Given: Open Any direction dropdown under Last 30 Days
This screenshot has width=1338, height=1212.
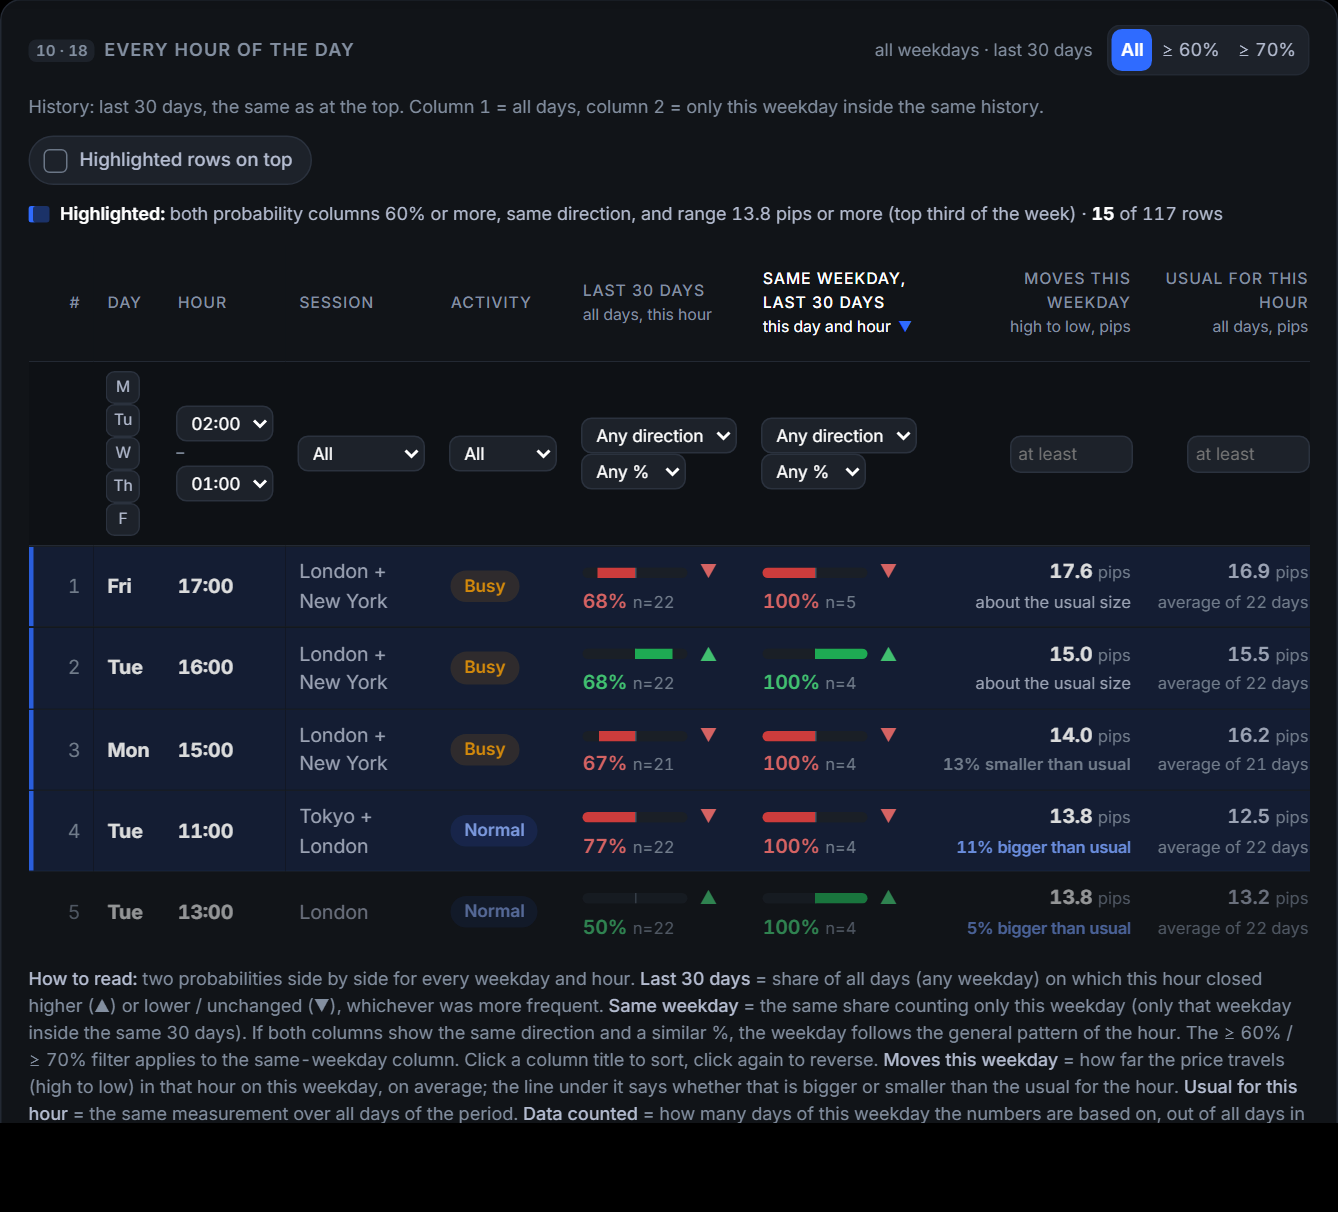Looking at the screenshot, I should [659, 436].
